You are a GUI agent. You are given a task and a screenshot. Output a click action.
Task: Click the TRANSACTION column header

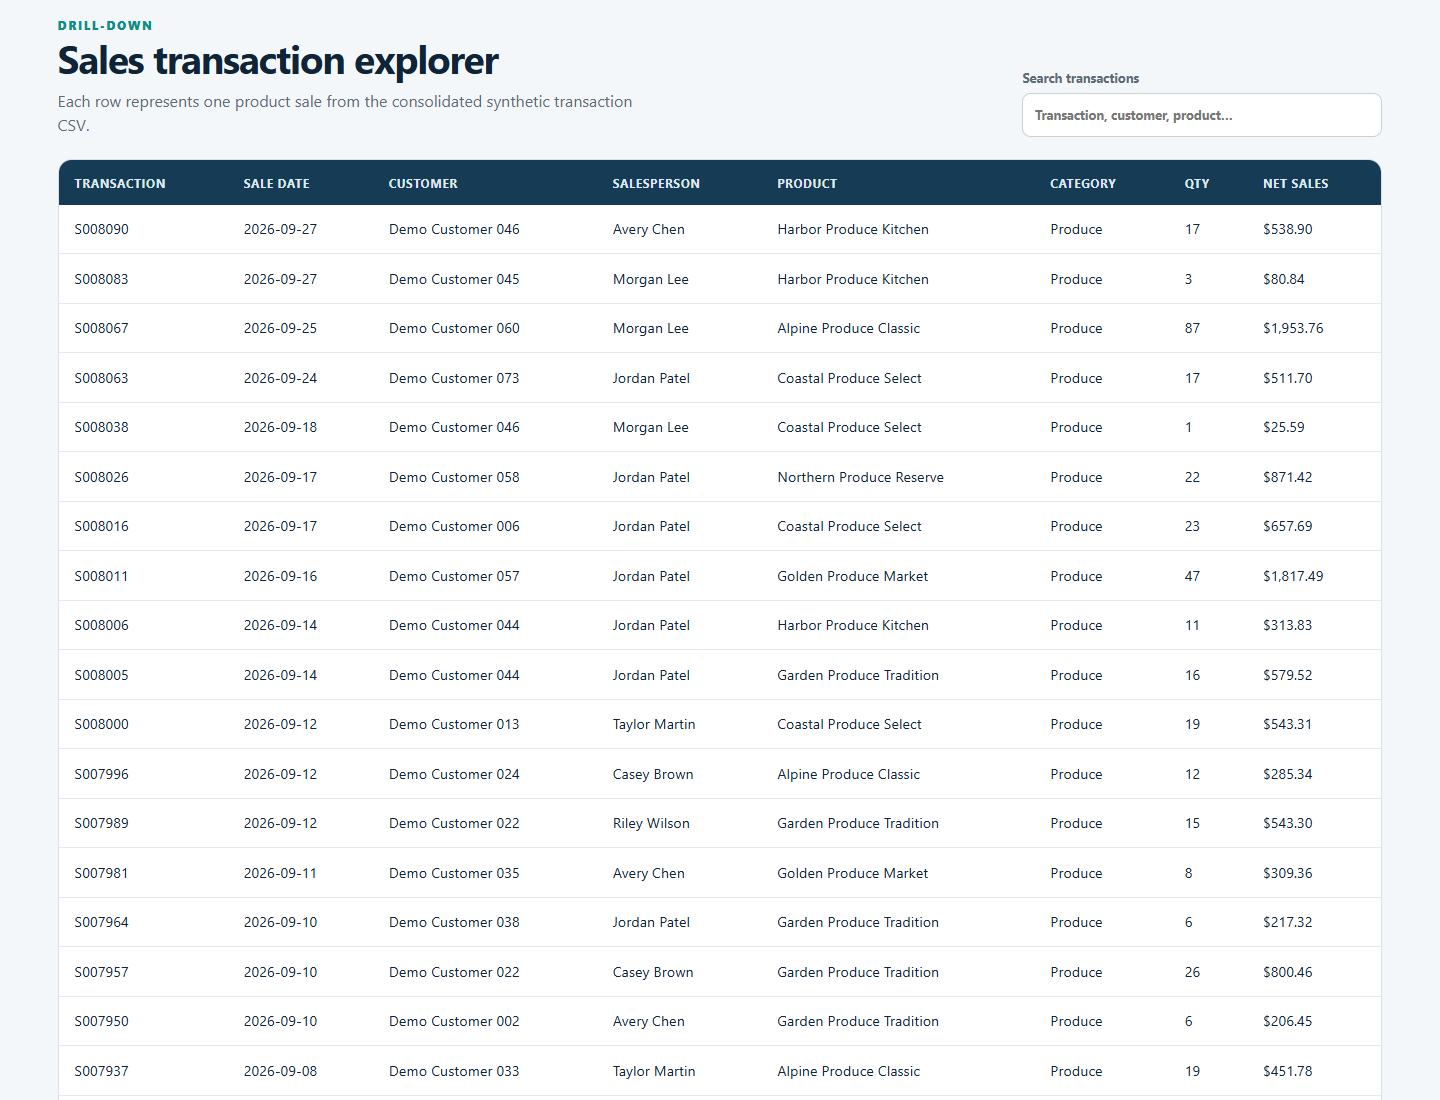coord(120,184)
